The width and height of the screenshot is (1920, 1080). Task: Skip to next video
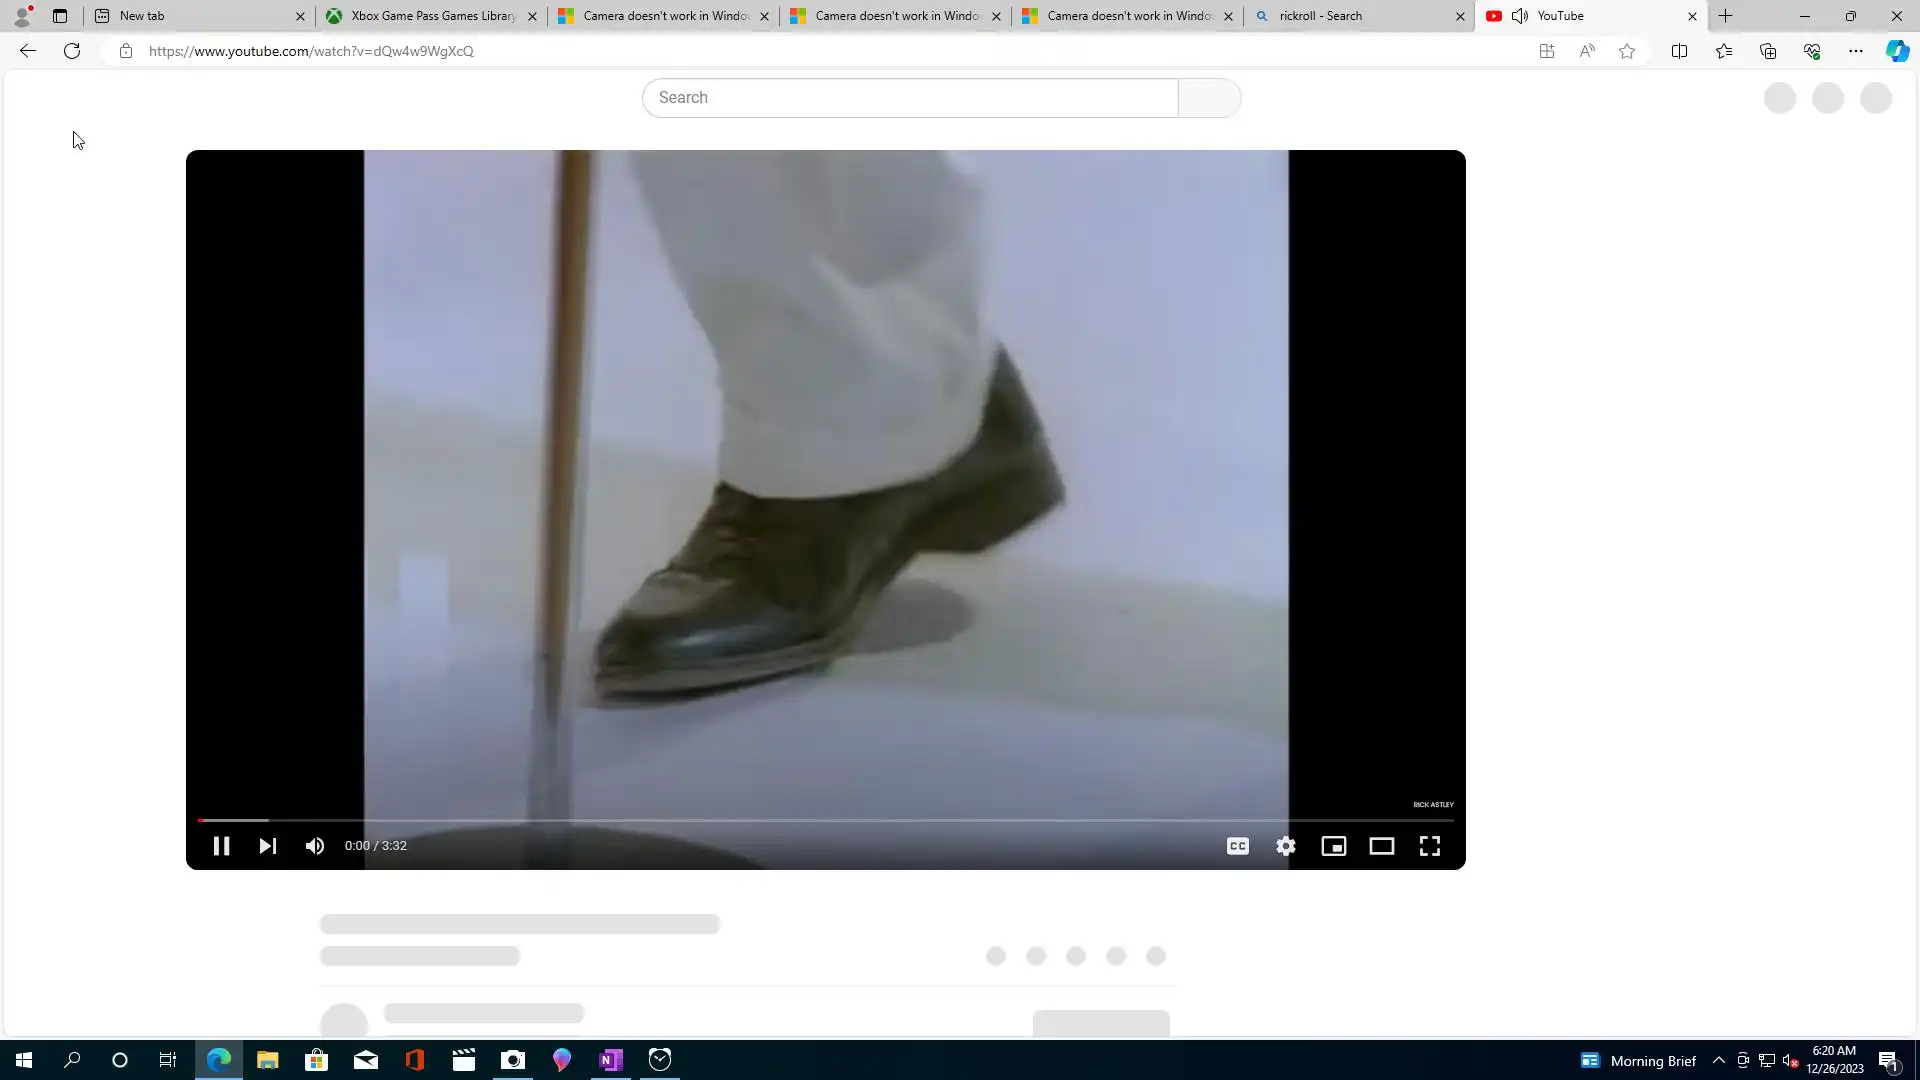click(x=267, y=846)
